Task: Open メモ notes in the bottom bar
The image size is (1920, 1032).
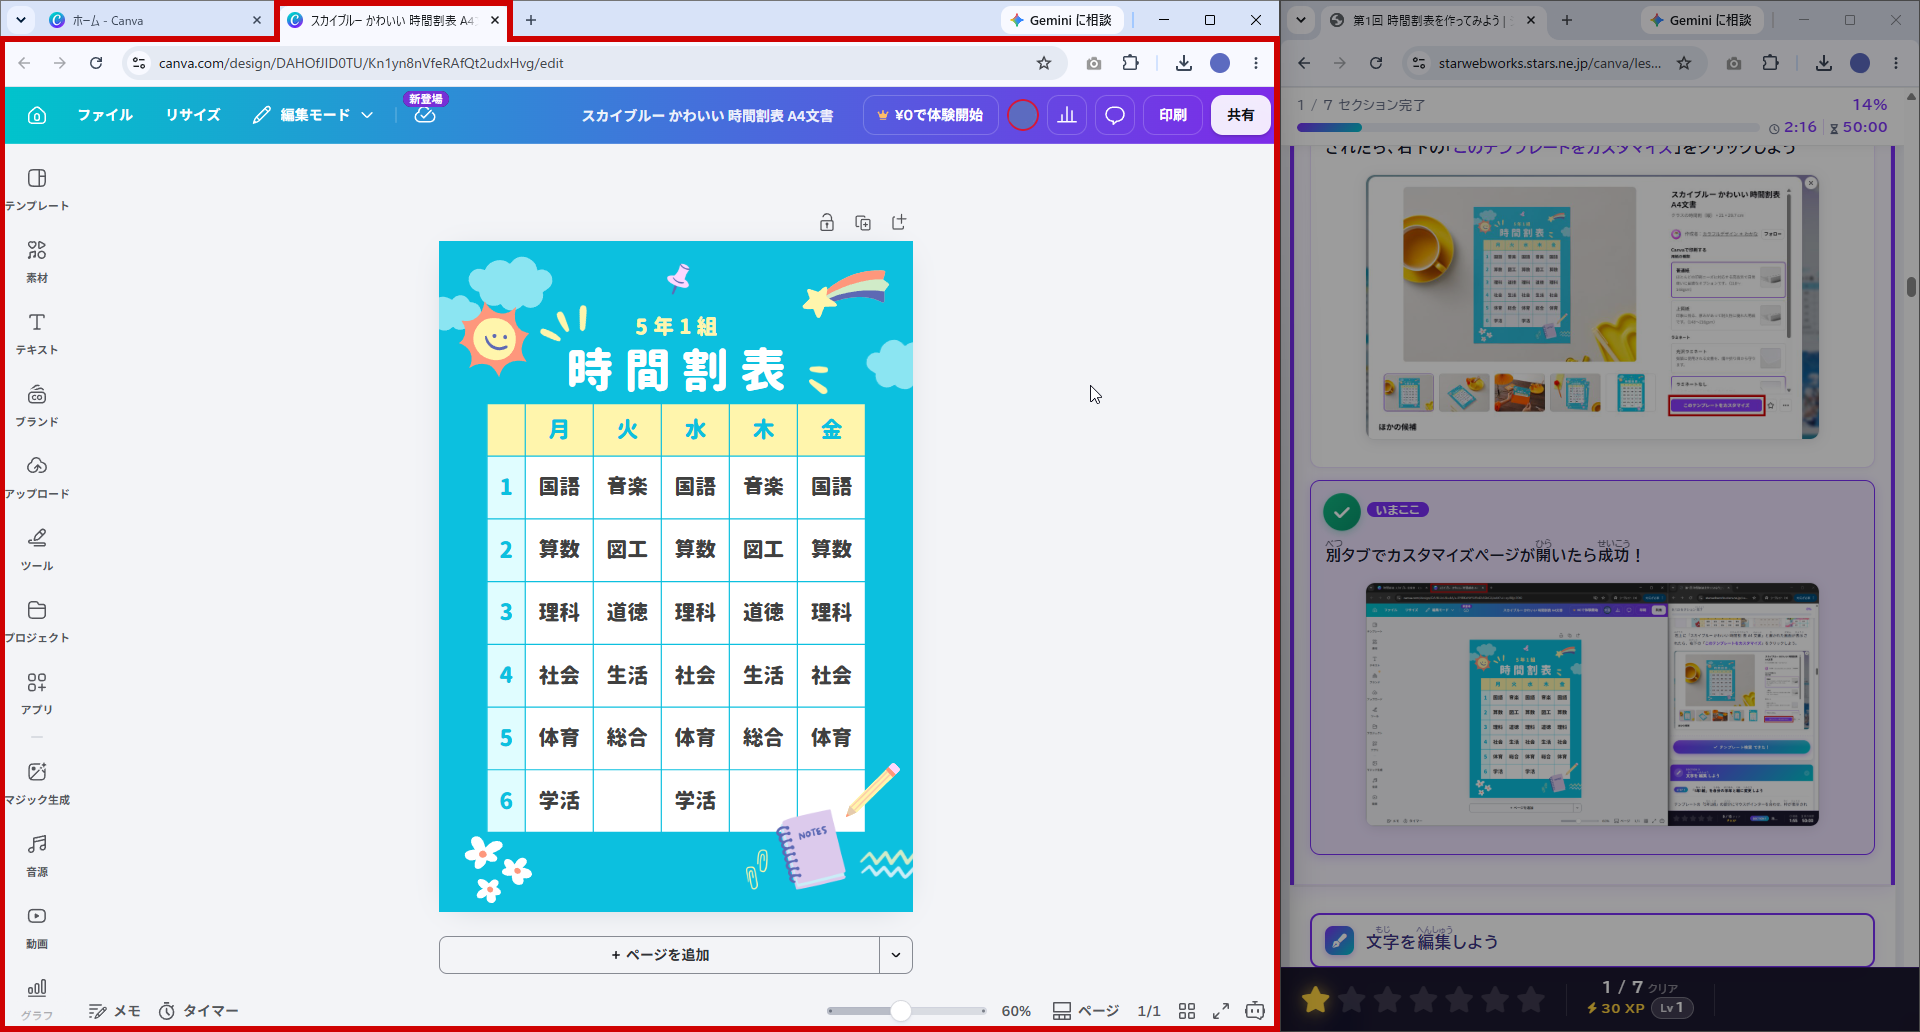Action: coord(114,1011)
